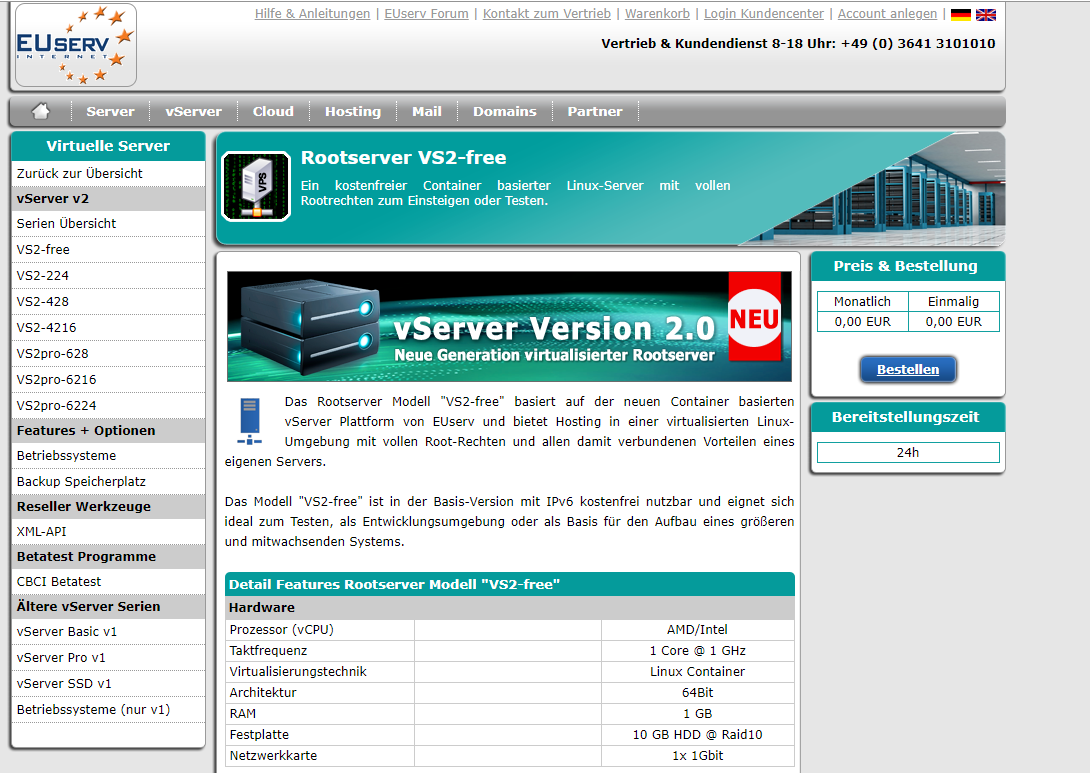Open CBCI Betatest in sidebar

pyautogui.click(x=108, y=581)
